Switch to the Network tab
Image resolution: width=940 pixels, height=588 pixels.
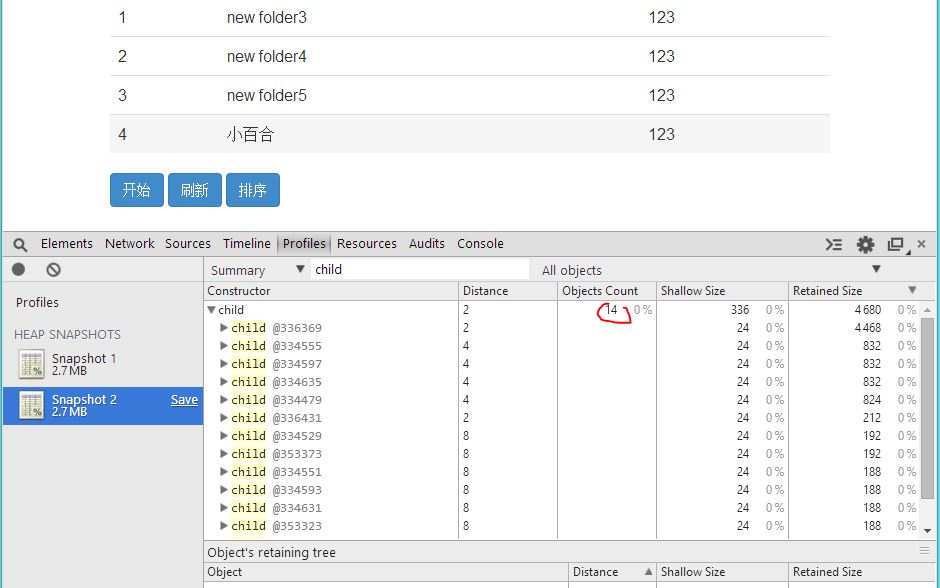[129, 244]
